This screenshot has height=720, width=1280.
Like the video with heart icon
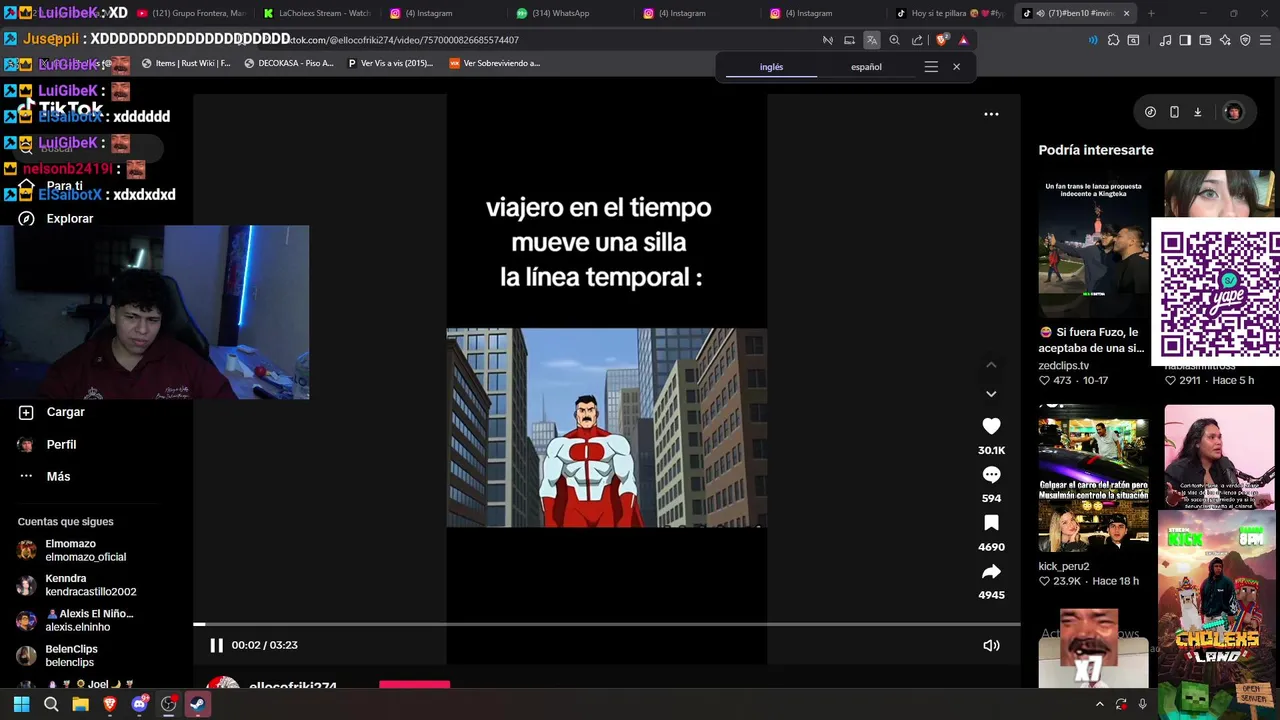[991, 427]
